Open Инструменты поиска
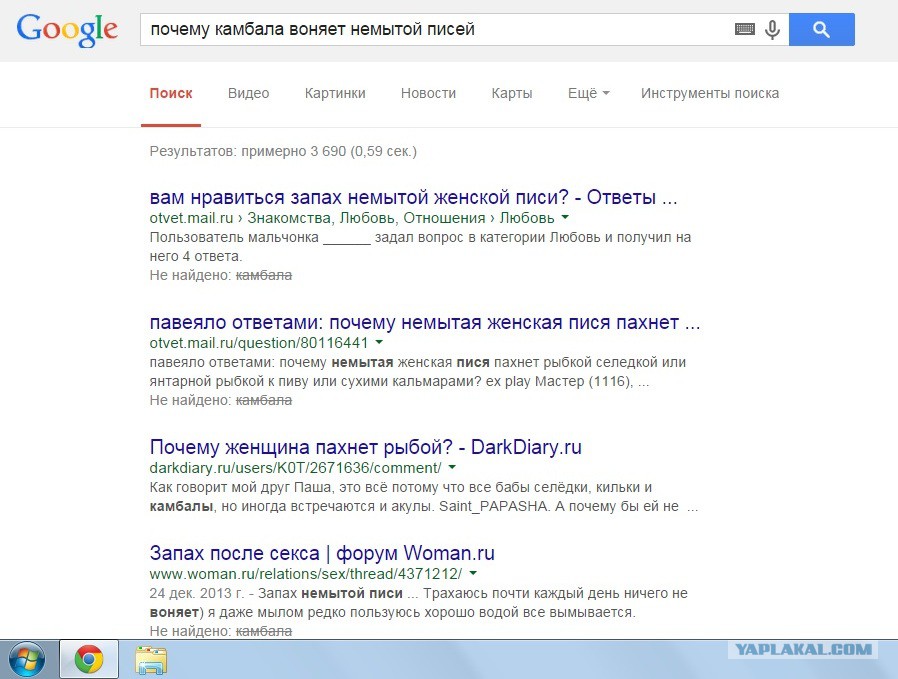 coord(710,93)
